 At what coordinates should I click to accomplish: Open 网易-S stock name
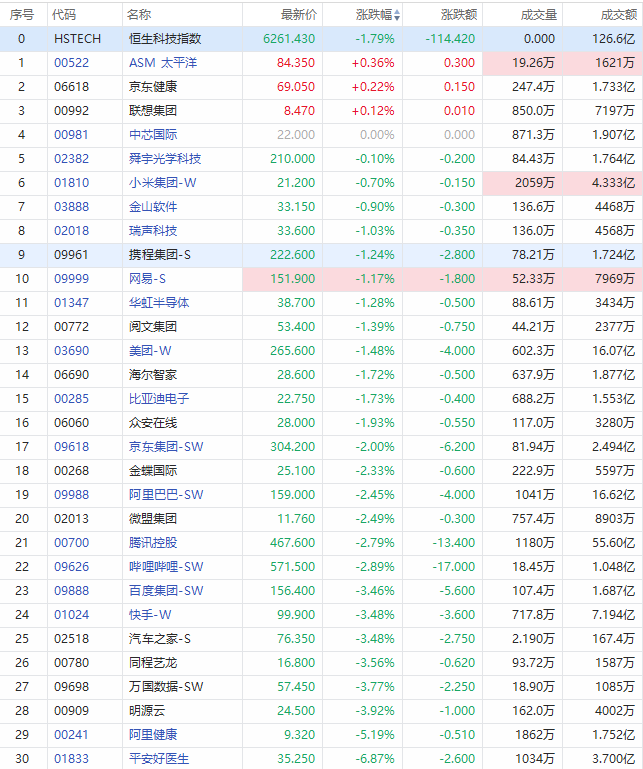147,279
